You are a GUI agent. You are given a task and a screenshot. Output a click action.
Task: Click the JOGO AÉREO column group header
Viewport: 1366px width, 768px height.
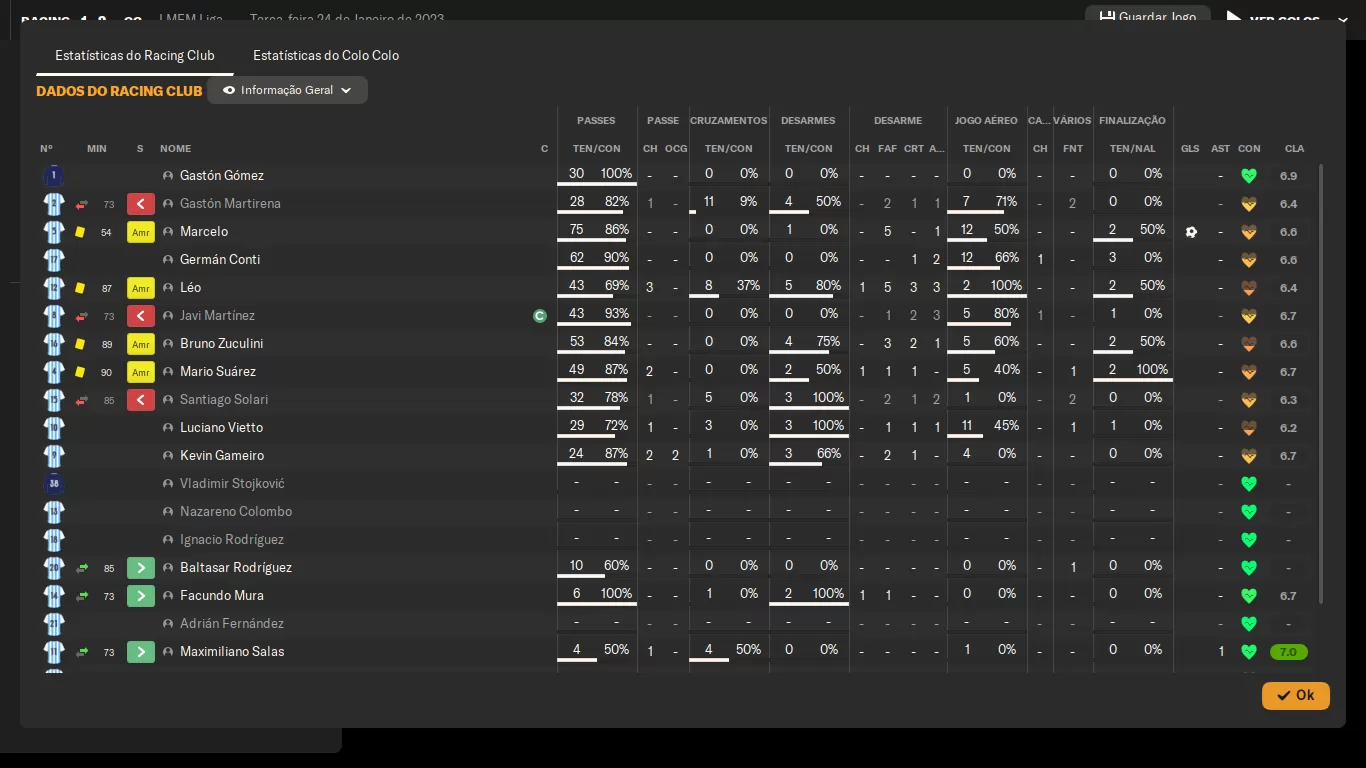point(986,121)
